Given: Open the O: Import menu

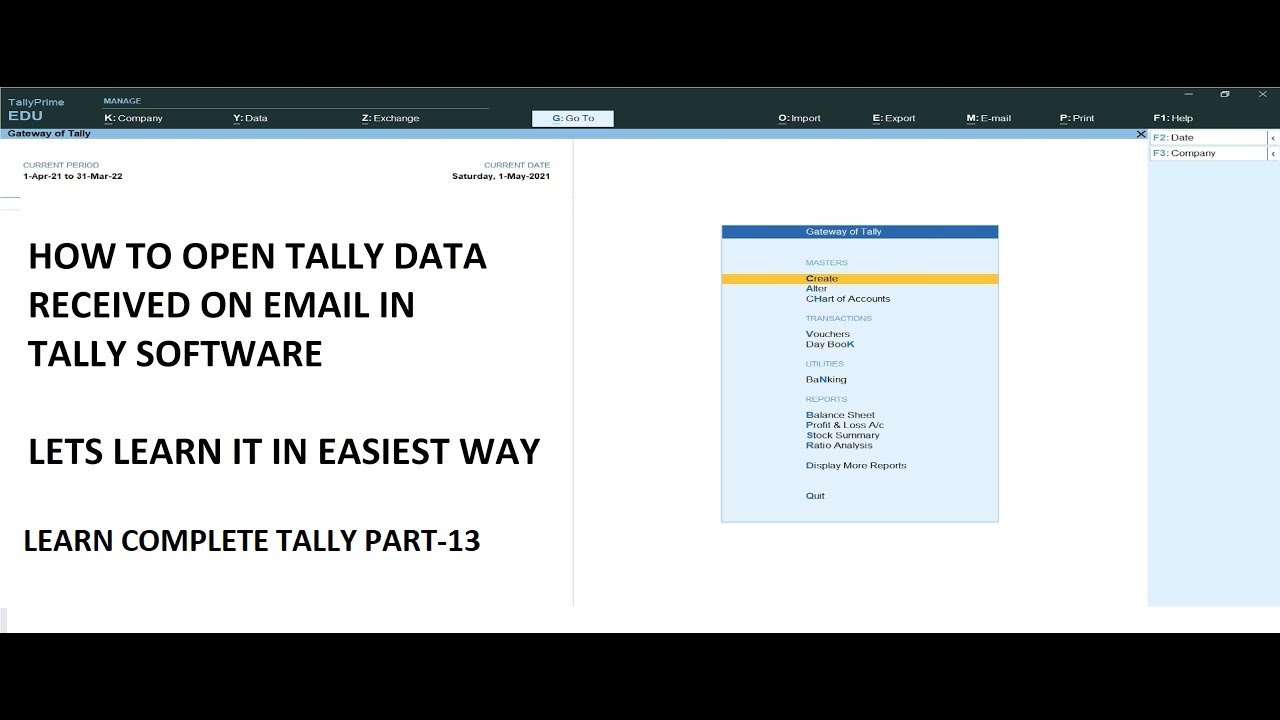Looking at the screenshot, I should click(x=800, y=118).
